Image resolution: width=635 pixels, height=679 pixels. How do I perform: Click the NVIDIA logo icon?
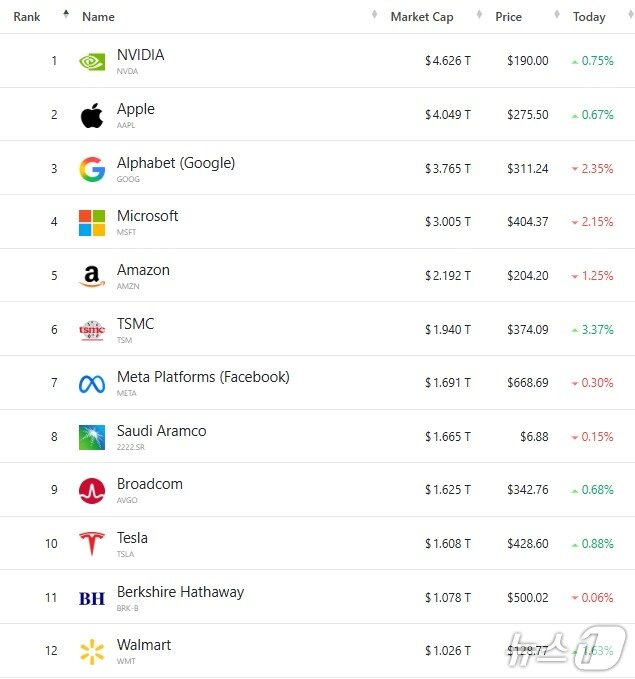pos(92,61)
